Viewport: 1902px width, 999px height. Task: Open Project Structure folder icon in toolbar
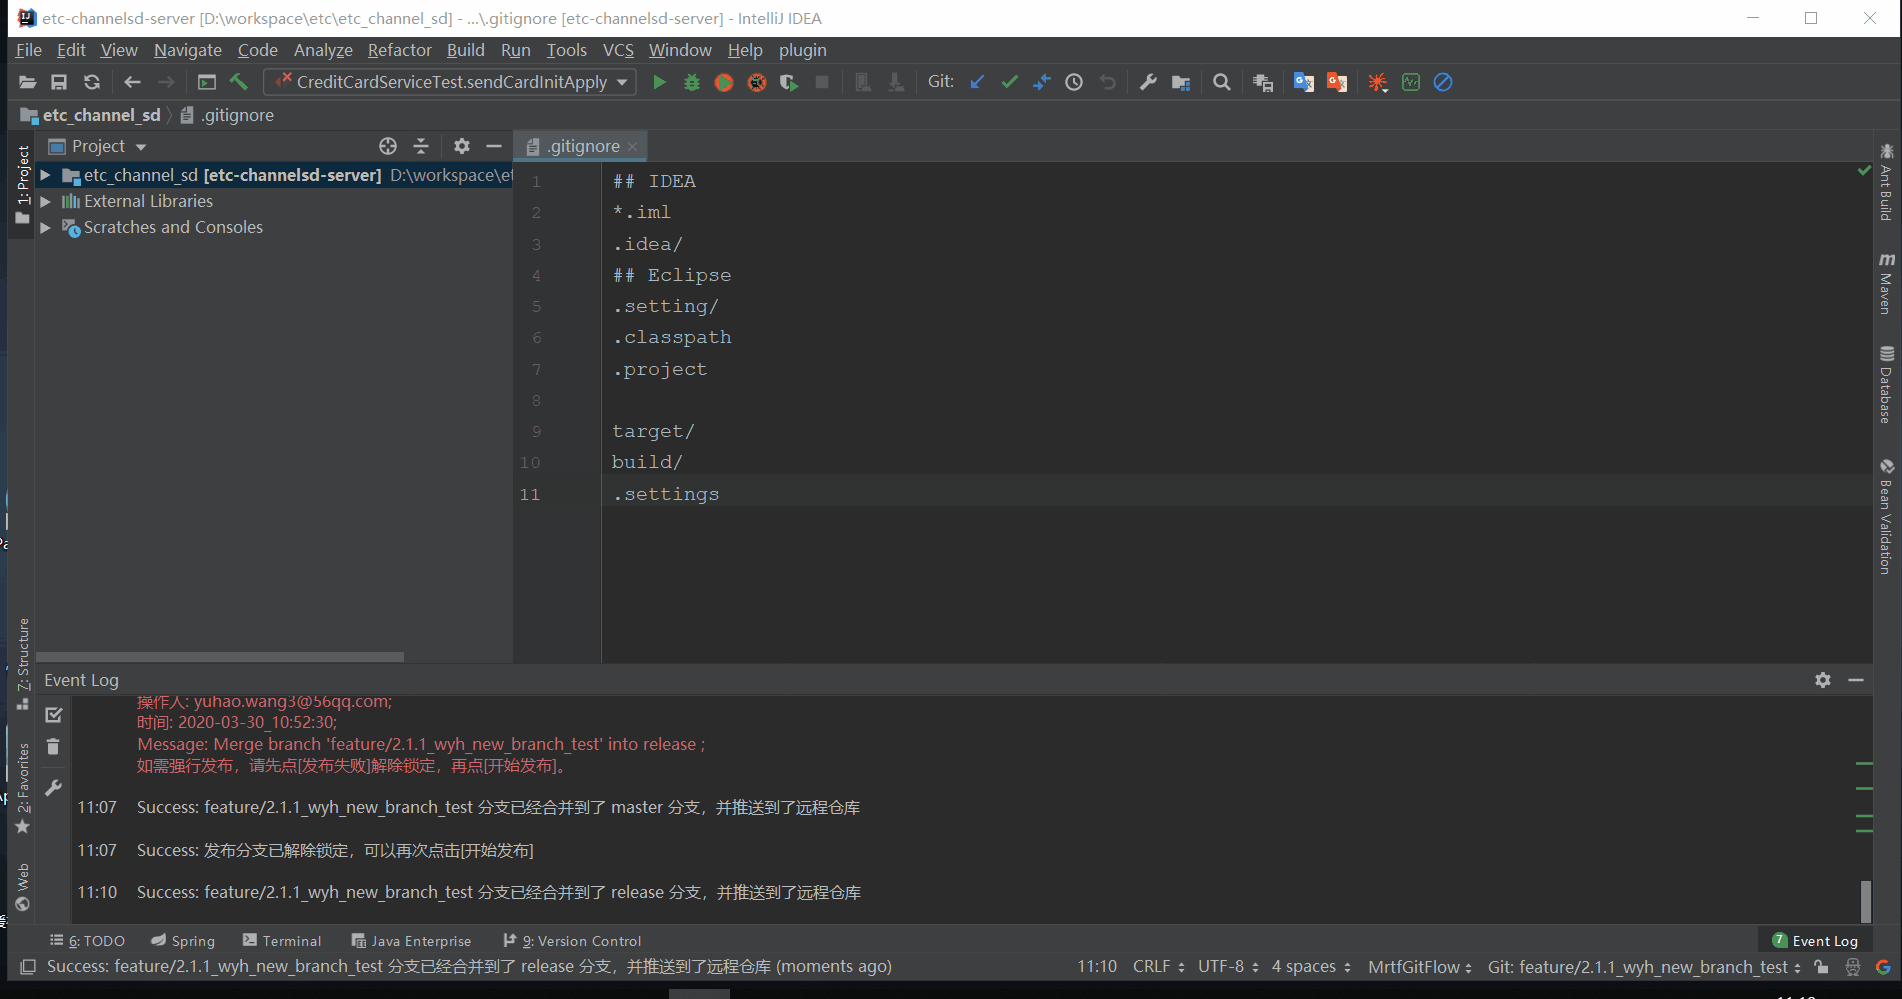pyautogui.click(x=1181, y=83)
